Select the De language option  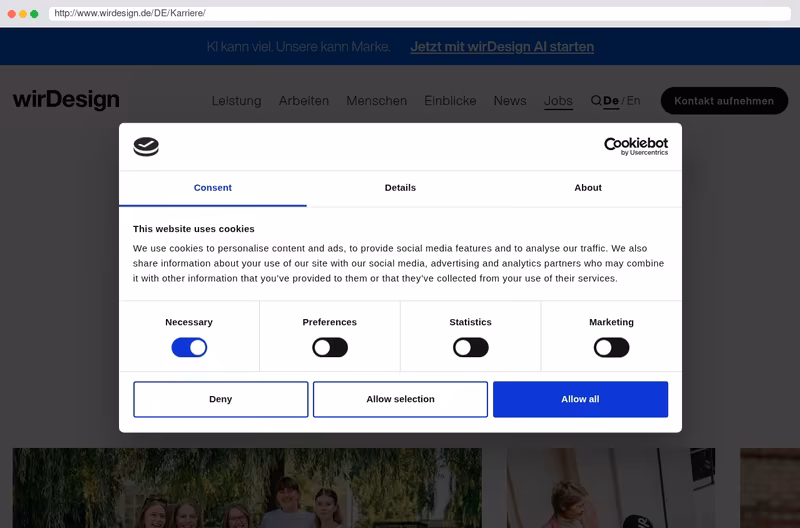pyautogui.click(x=611, y=100)
